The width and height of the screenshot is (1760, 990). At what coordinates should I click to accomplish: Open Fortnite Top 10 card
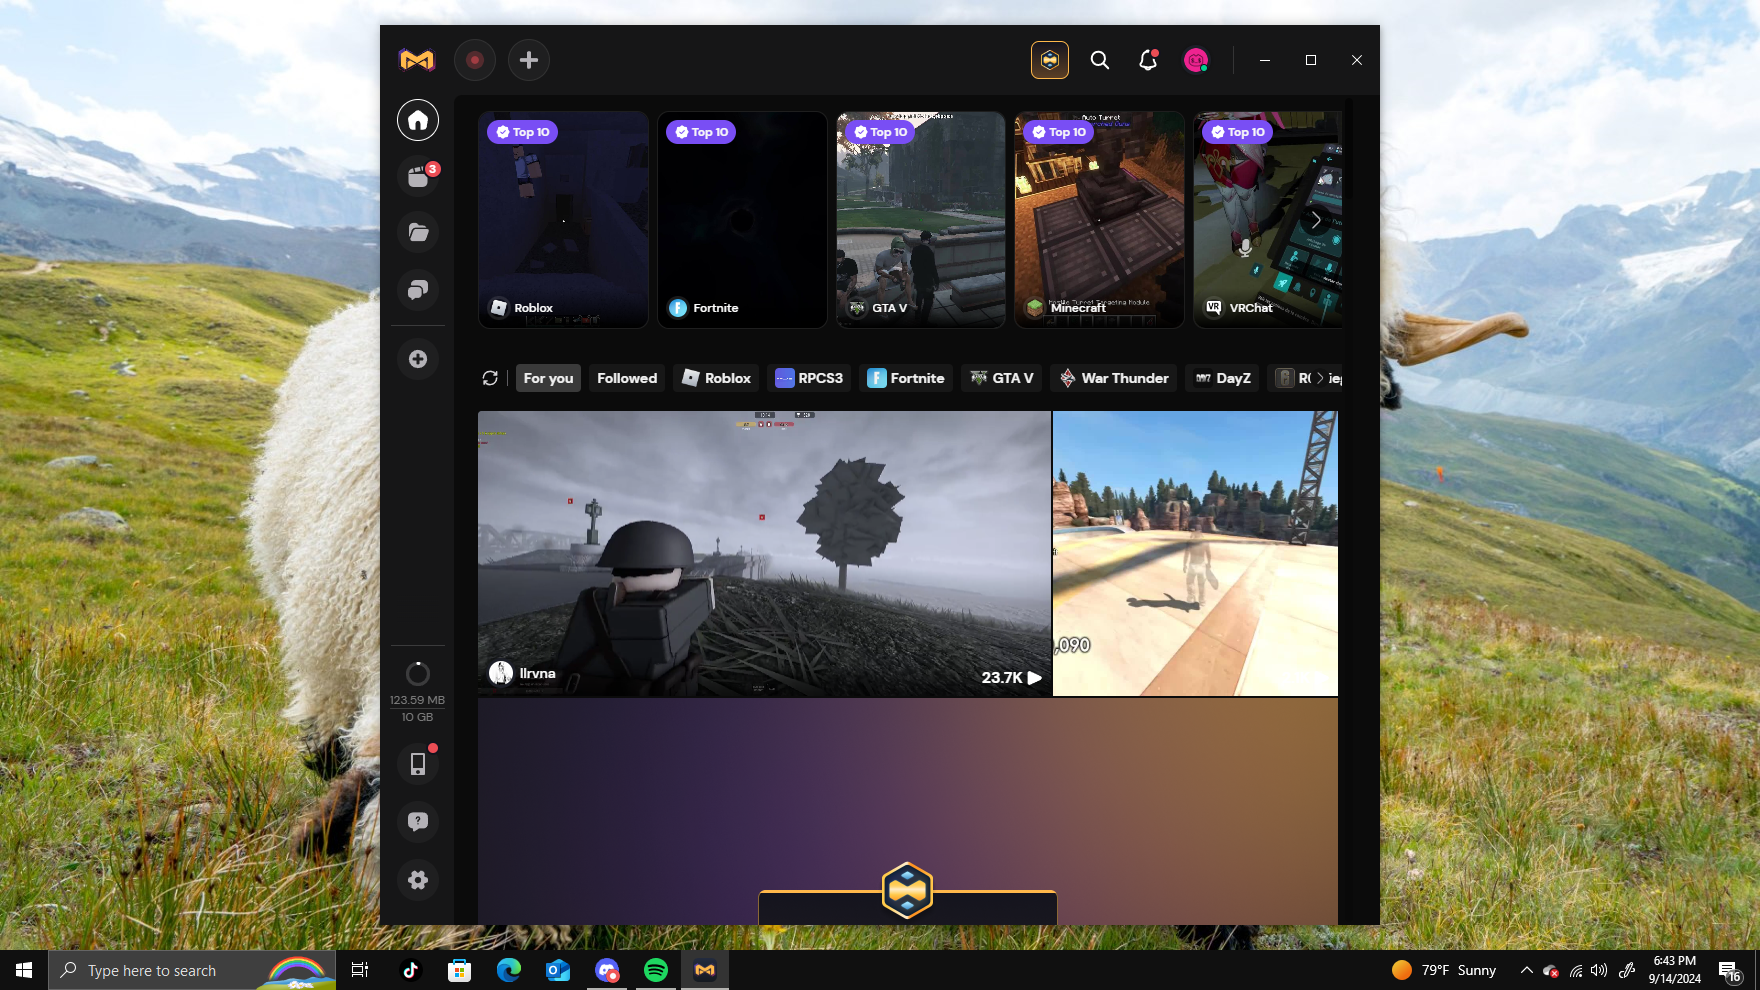742,220
